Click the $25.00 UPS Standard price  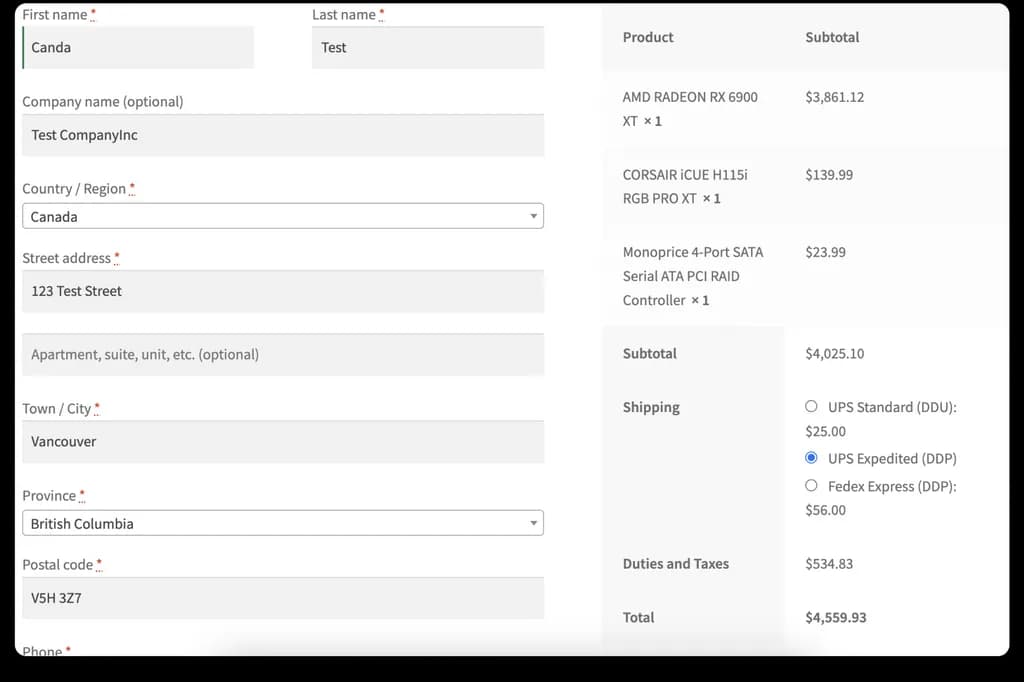[825, 431]
